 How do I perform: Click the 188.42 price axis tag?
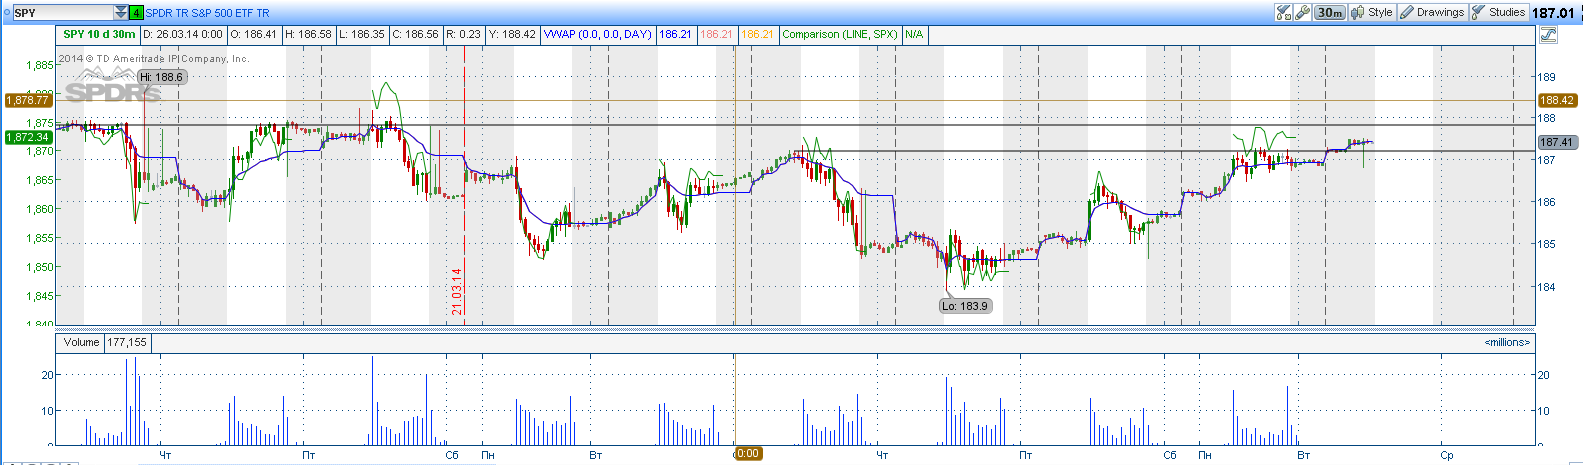(1557, 100)
